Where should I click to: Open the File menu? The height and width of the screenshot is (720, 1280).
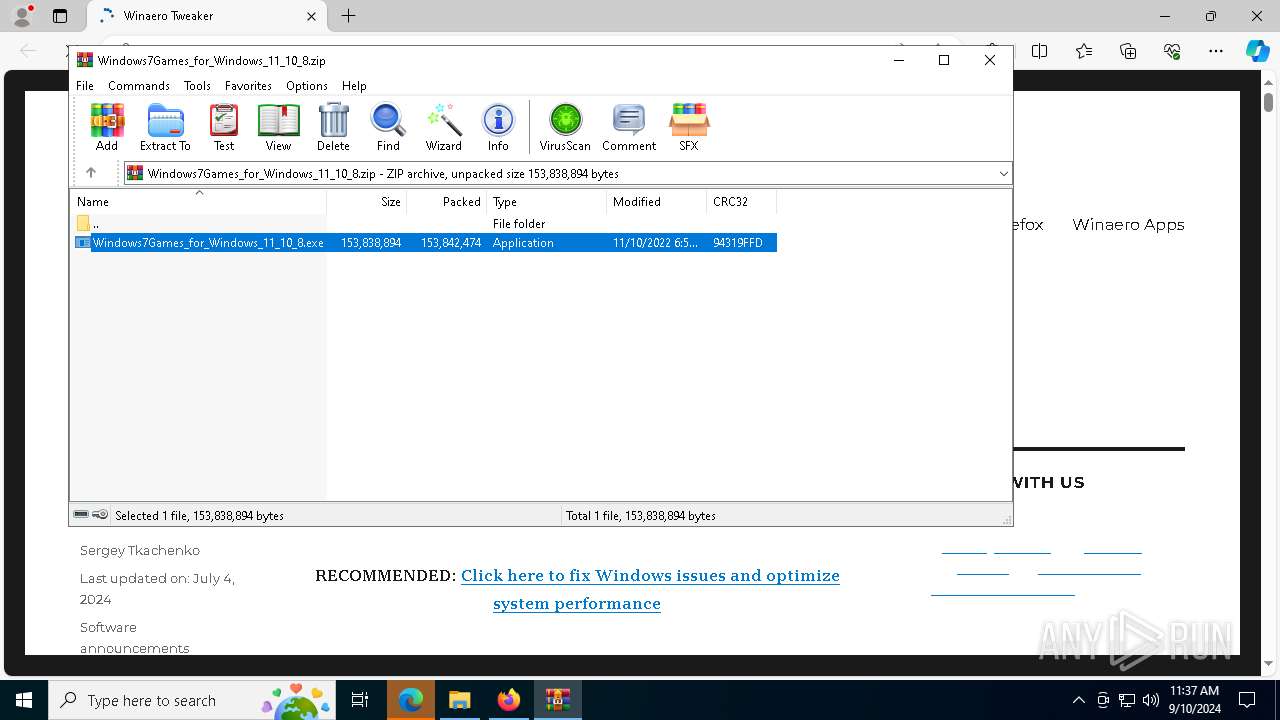coord(85,86)
